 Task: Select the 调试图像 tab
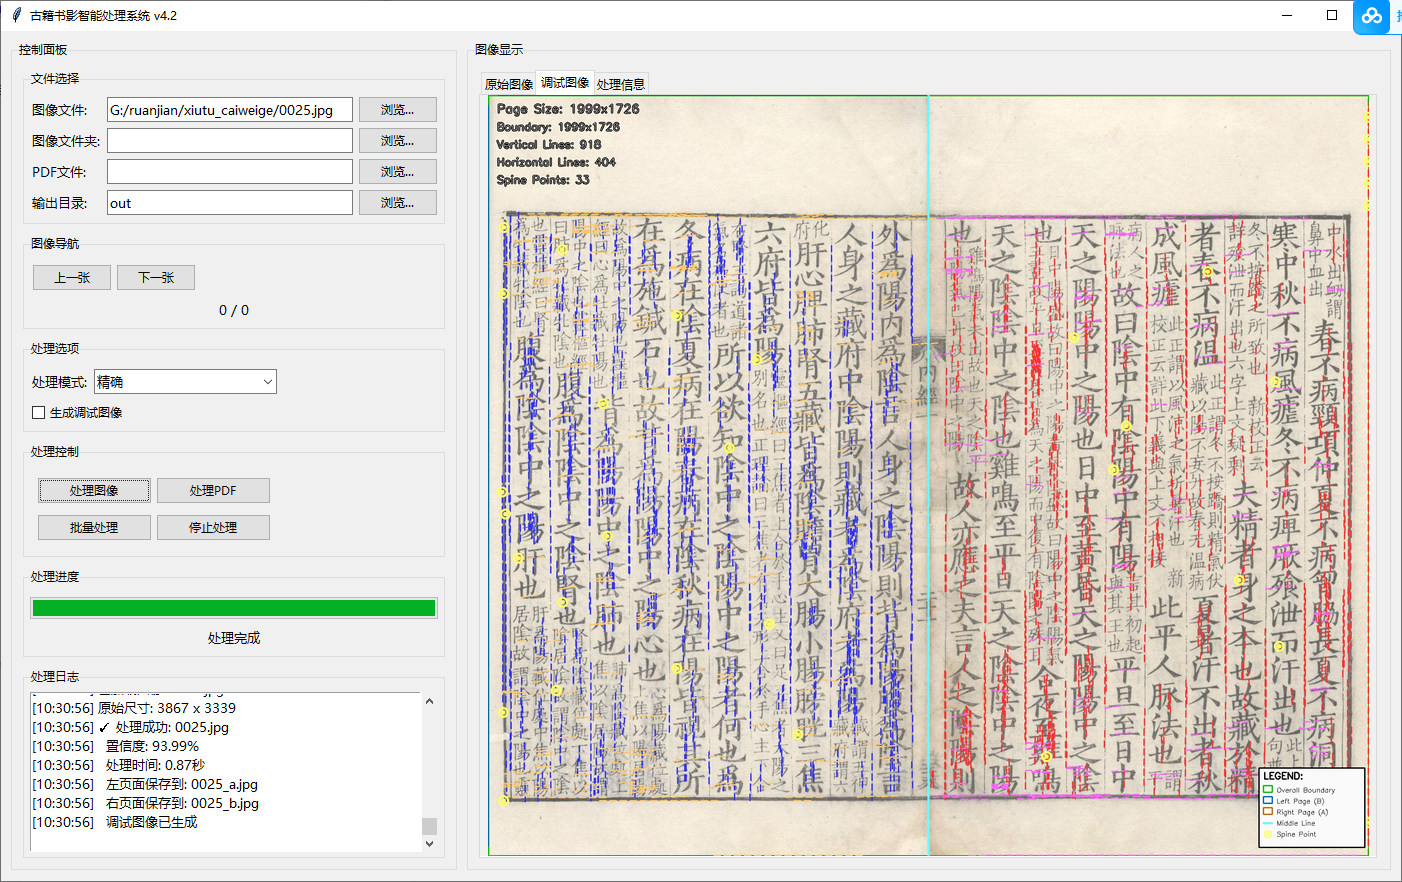click(x=564, y=83)
